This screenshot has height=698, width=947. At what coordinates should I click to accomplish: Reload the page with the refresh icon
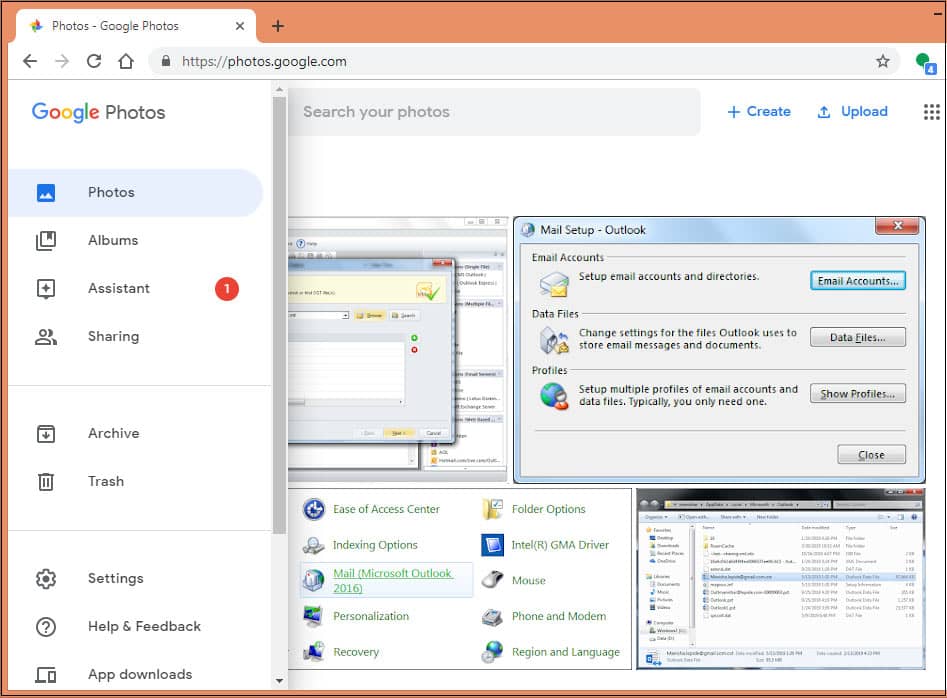point(94,61)
